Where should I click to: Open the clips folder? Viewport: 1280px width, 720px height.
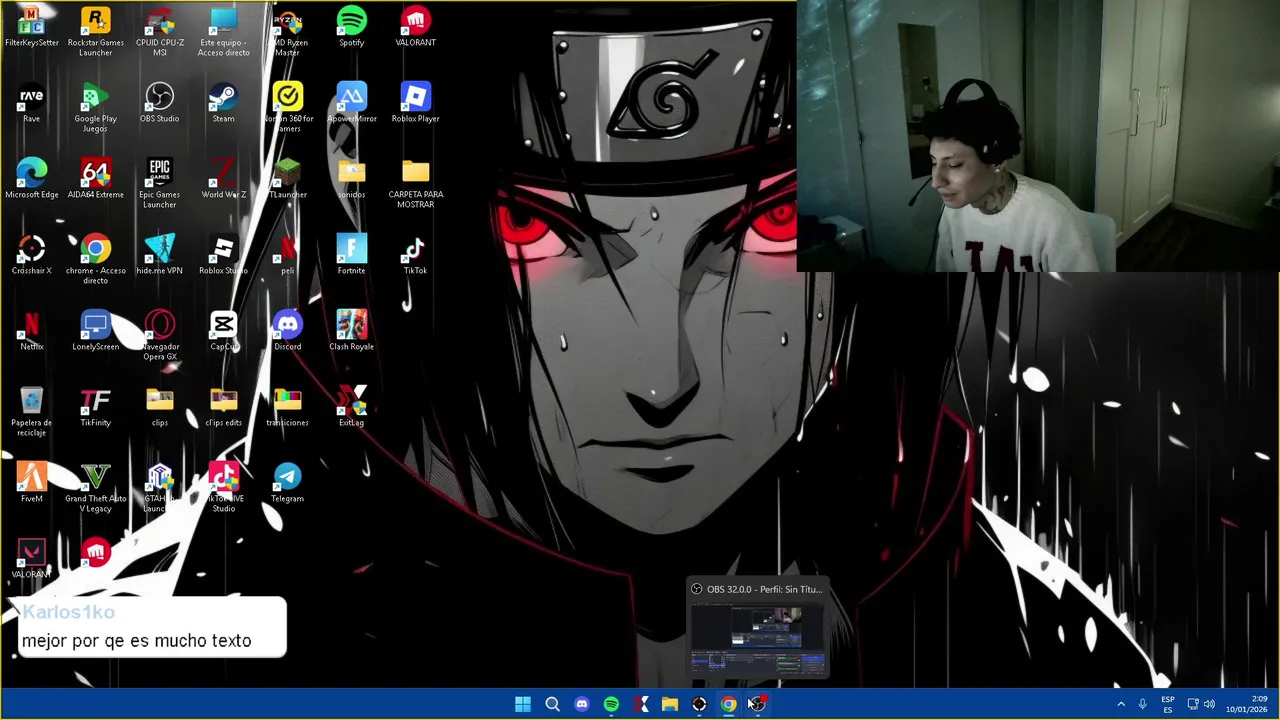pyautogui.click(x=160, y=407)
